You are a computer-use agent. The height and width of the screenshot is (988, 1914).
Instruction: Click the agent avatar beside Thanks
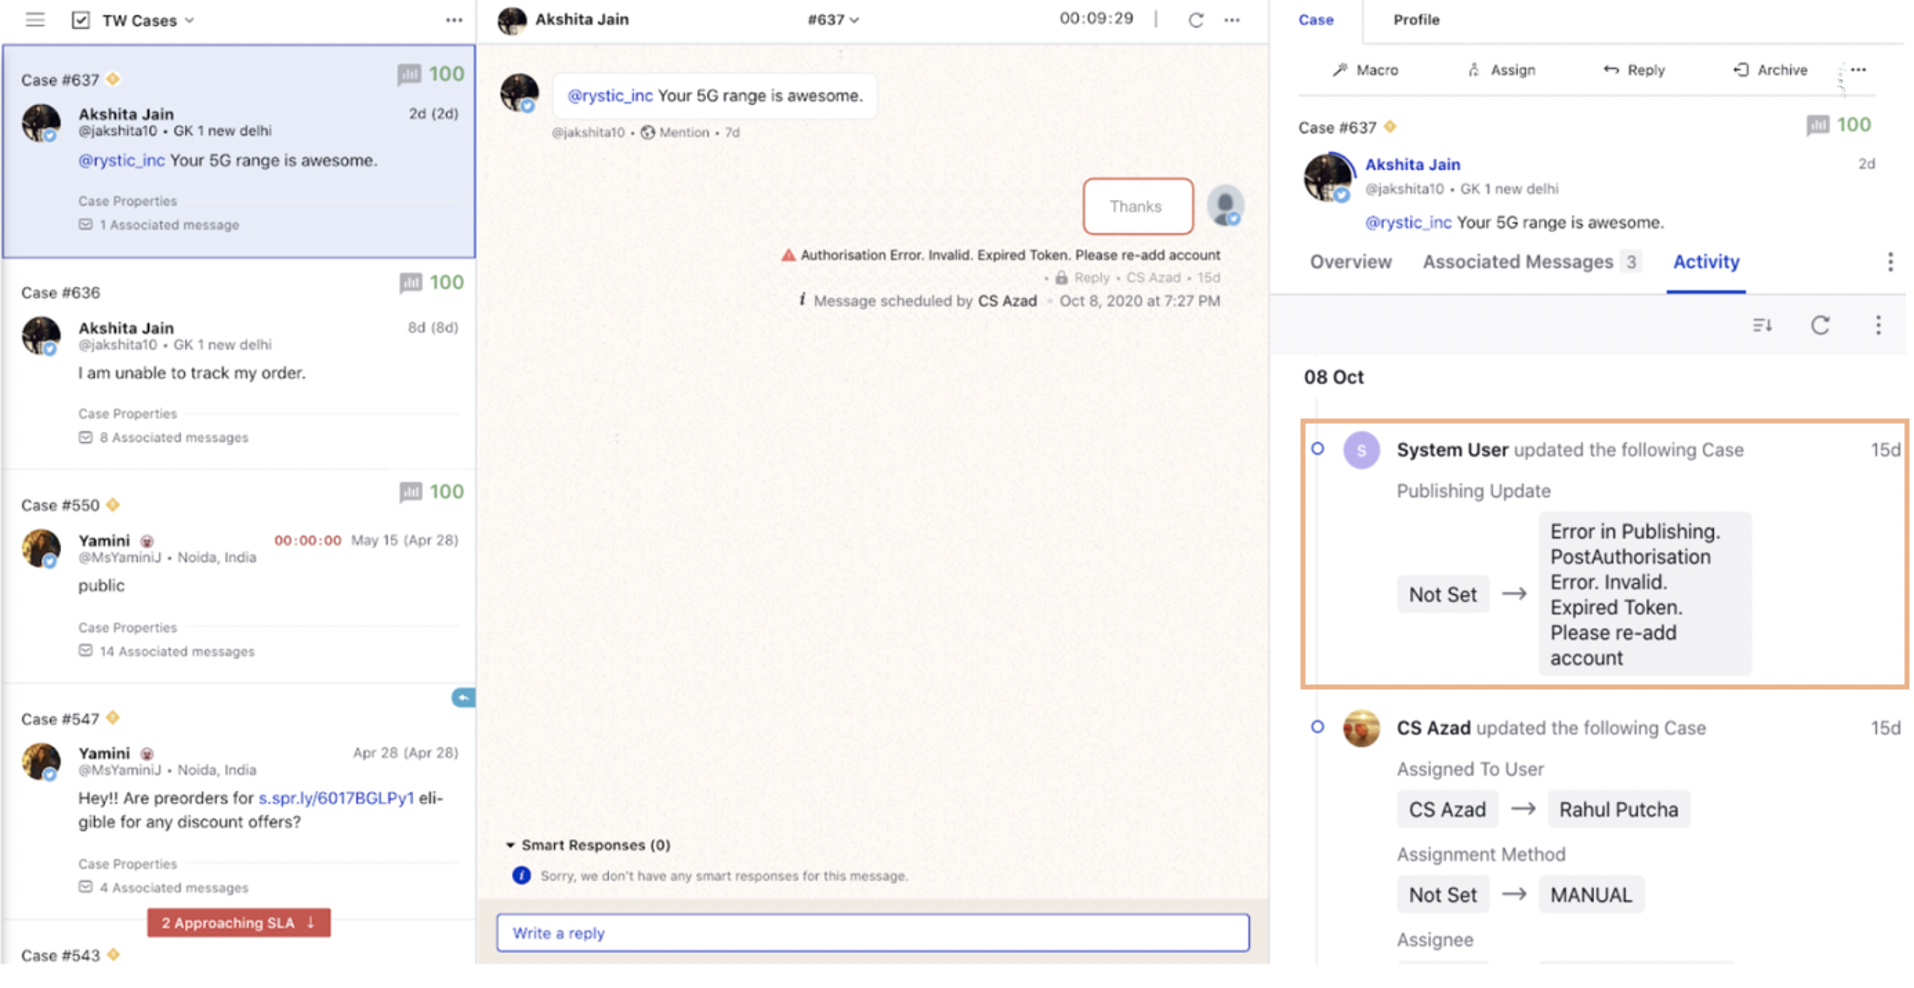[1225, 206]
